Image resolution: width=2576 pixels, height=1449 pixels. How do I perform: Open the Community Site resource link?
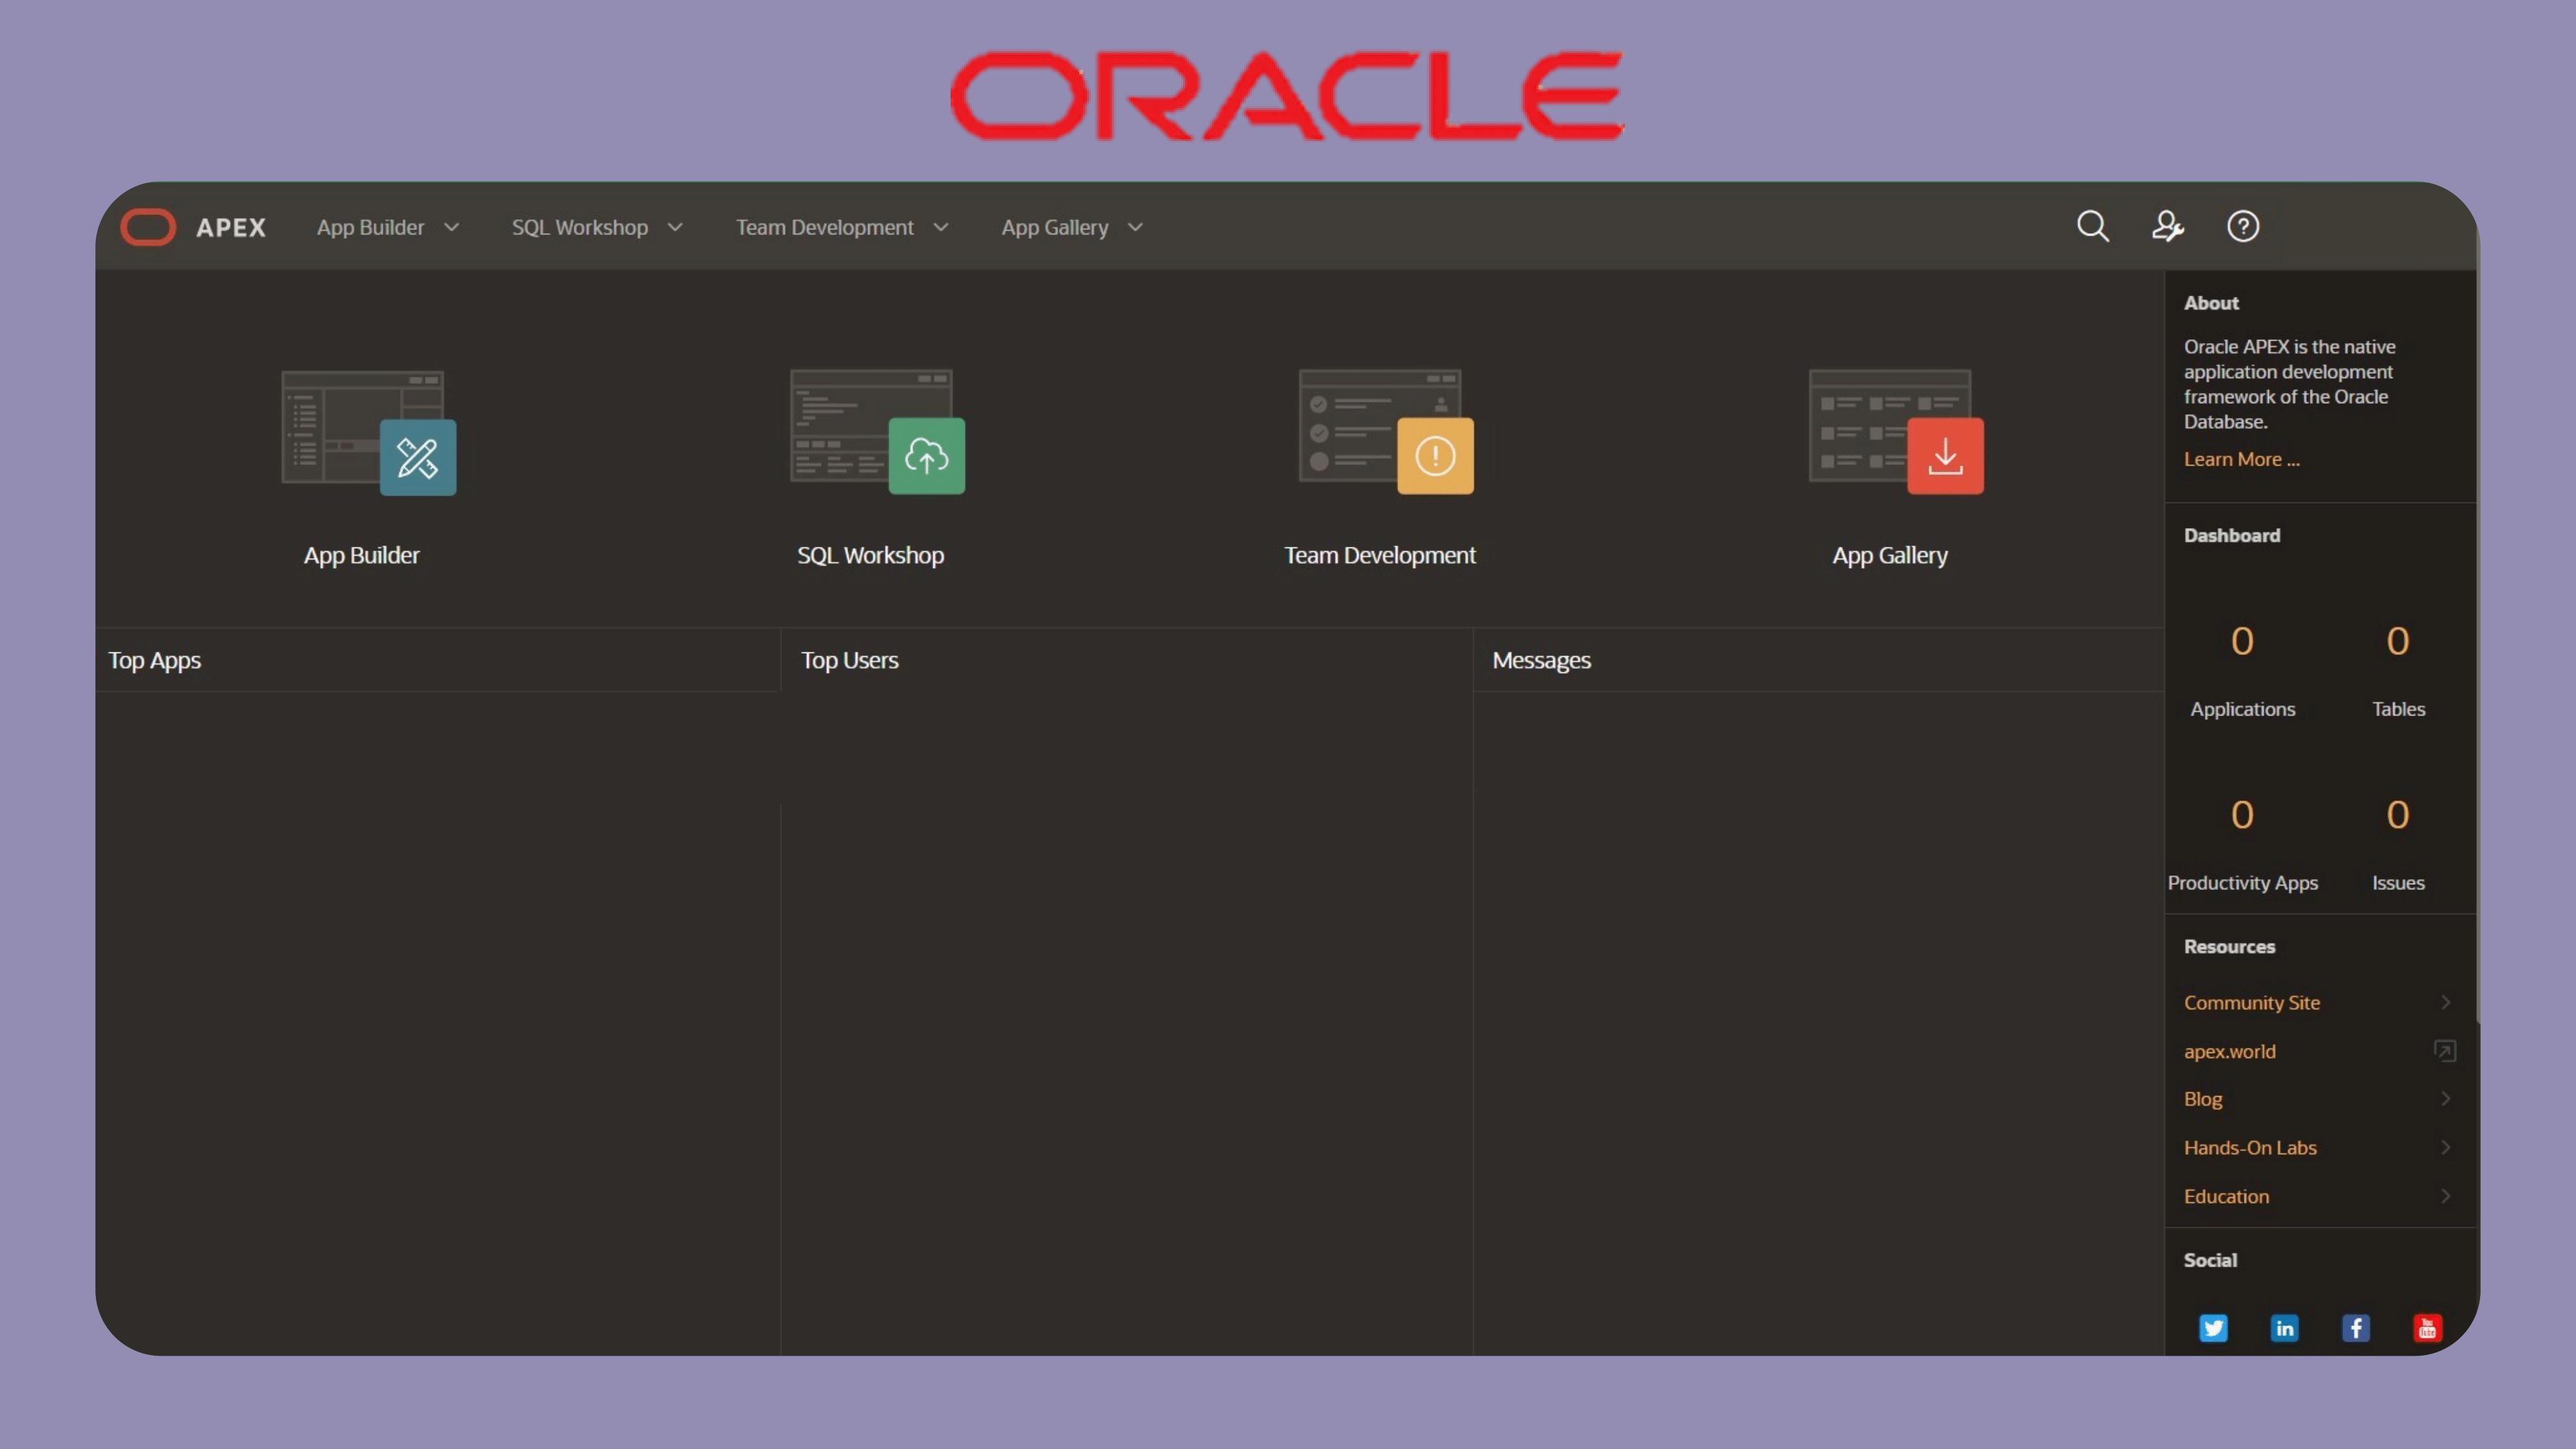click(2251, 1002)
